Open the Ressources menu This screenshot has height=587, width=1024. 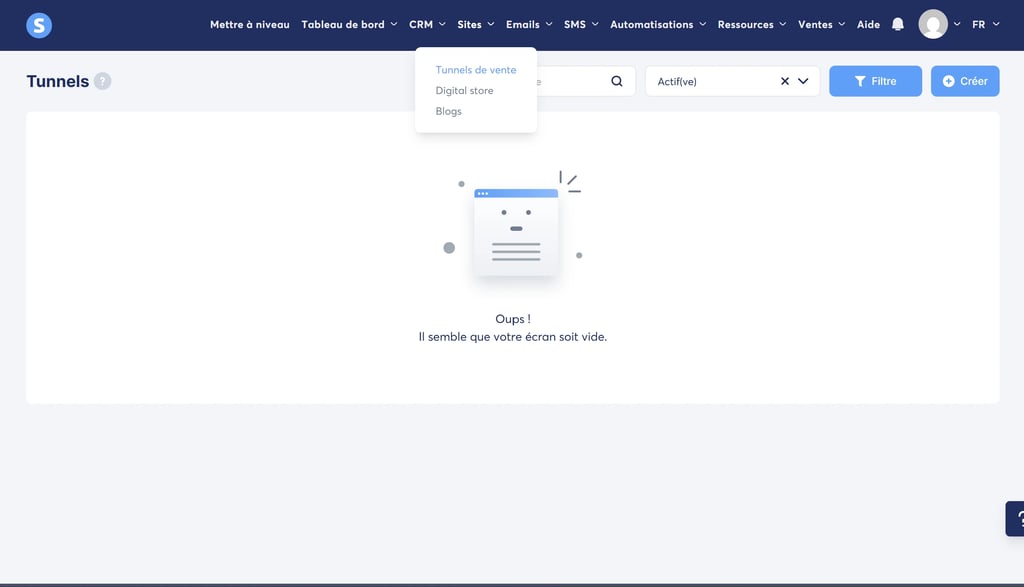752,24
